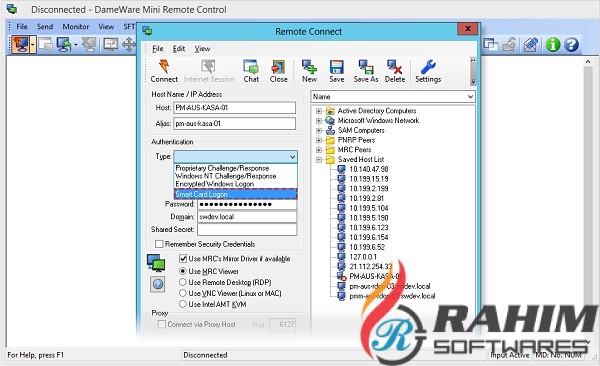Expand SAM Computers node
Screen dimensions: 600x366
[318, 131]
